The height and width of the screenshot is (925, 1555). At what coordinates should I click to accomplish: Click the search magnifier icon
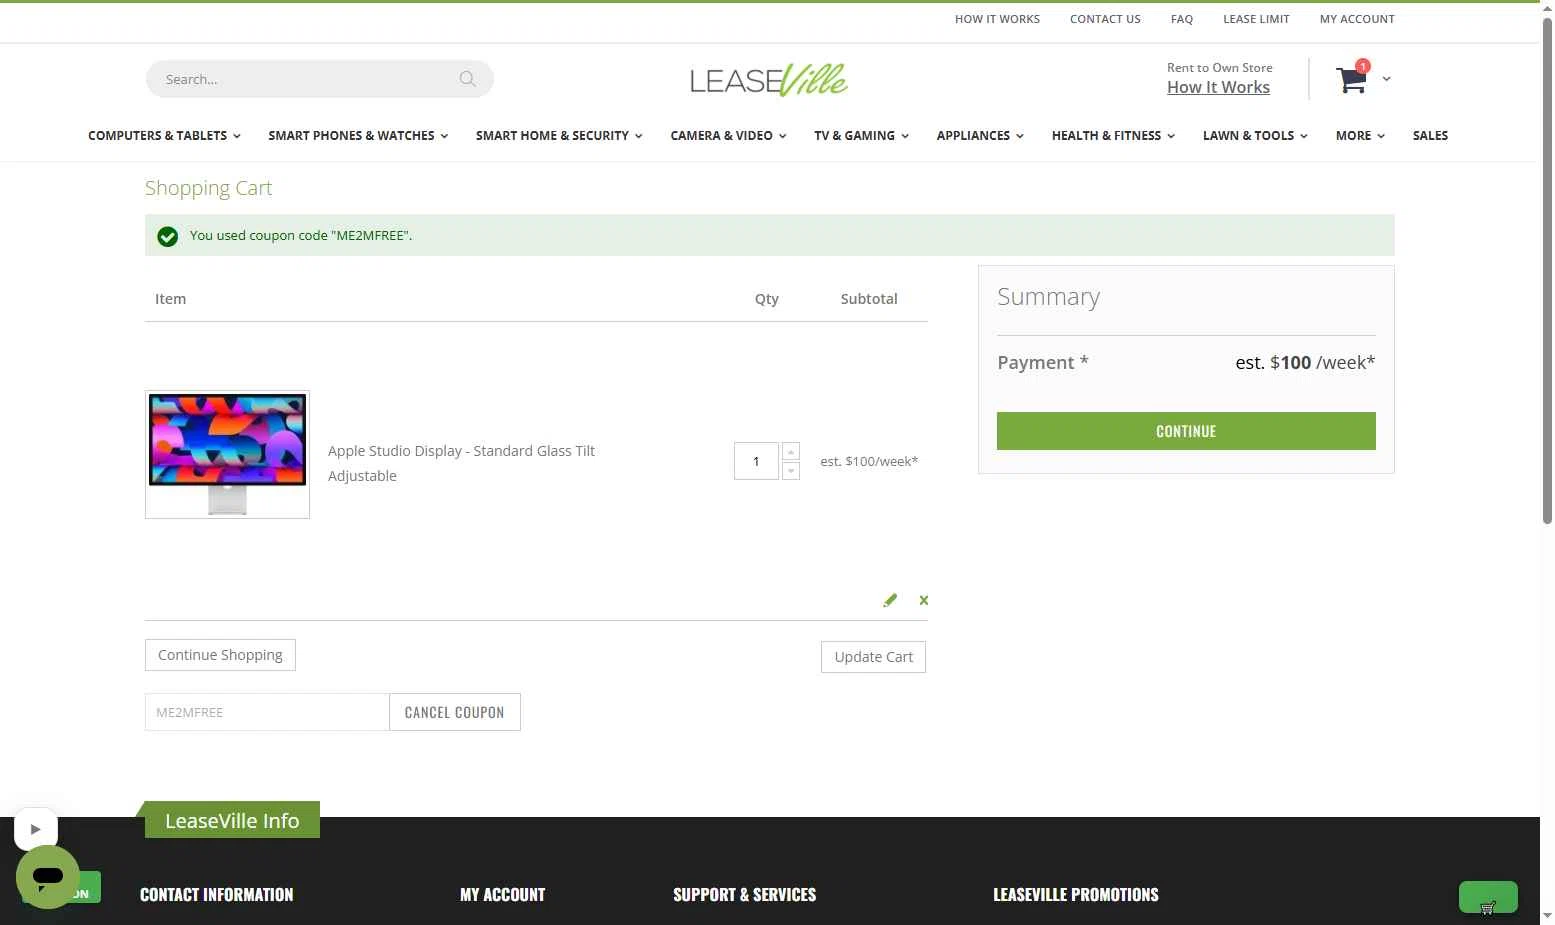467,79
